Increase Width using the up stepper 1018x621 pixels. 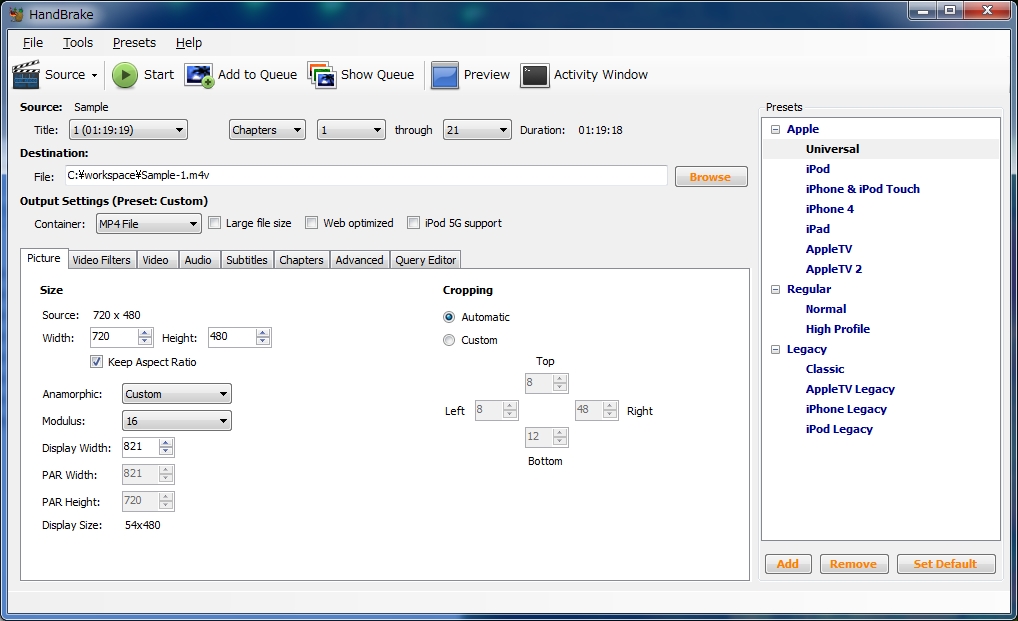coord(145,333)
